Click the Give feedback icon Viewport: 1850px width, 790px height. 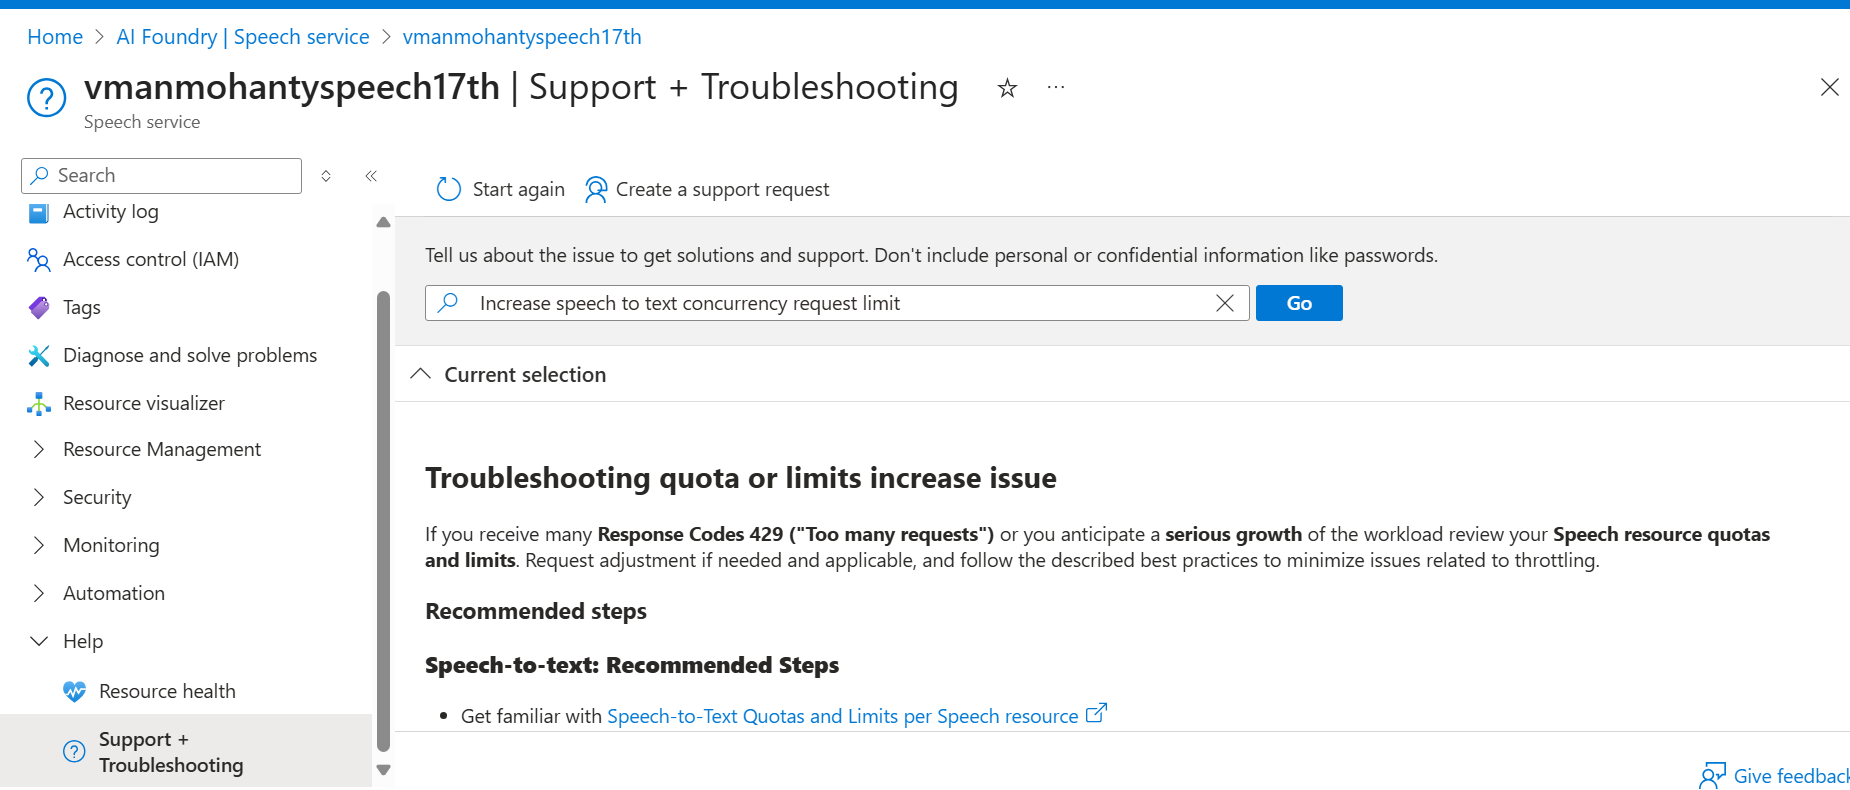point(1713,776)
